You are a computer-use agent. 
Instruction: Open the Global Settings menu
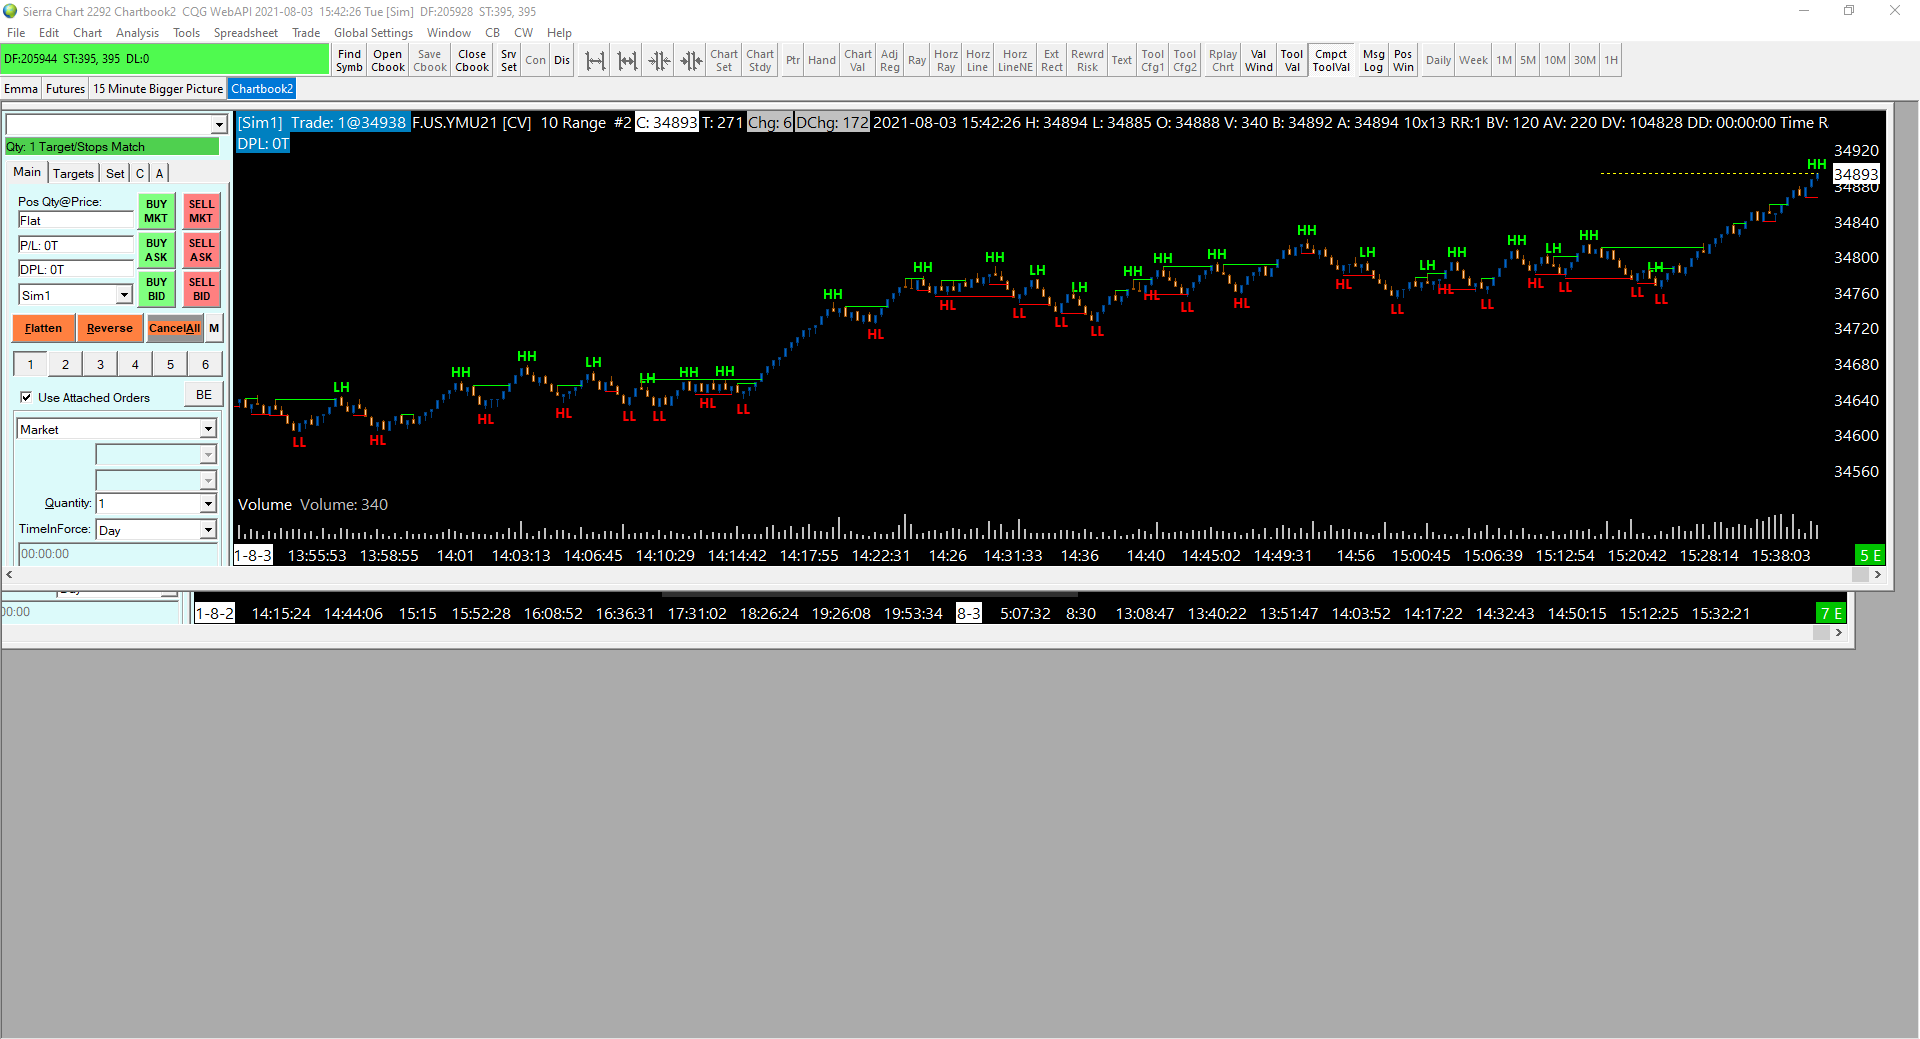[x=372, y=33]
